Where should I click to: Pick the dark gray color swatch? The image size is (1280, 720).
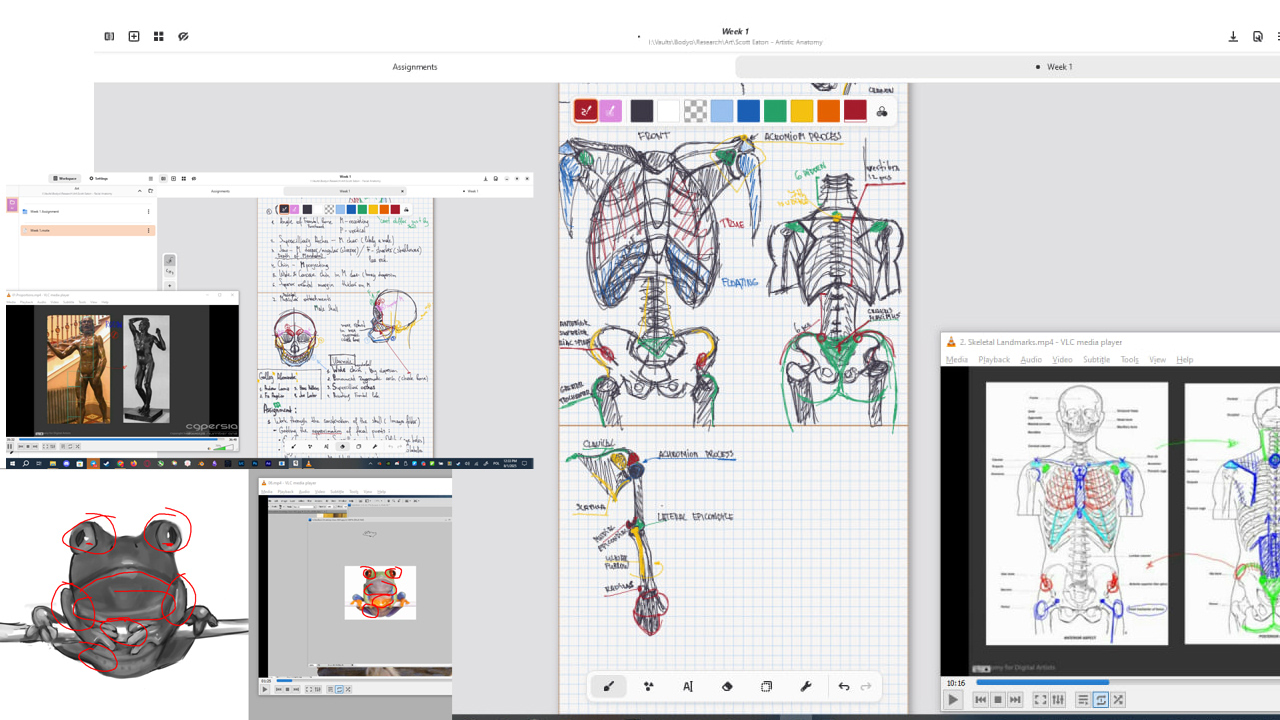pos(642,111)
